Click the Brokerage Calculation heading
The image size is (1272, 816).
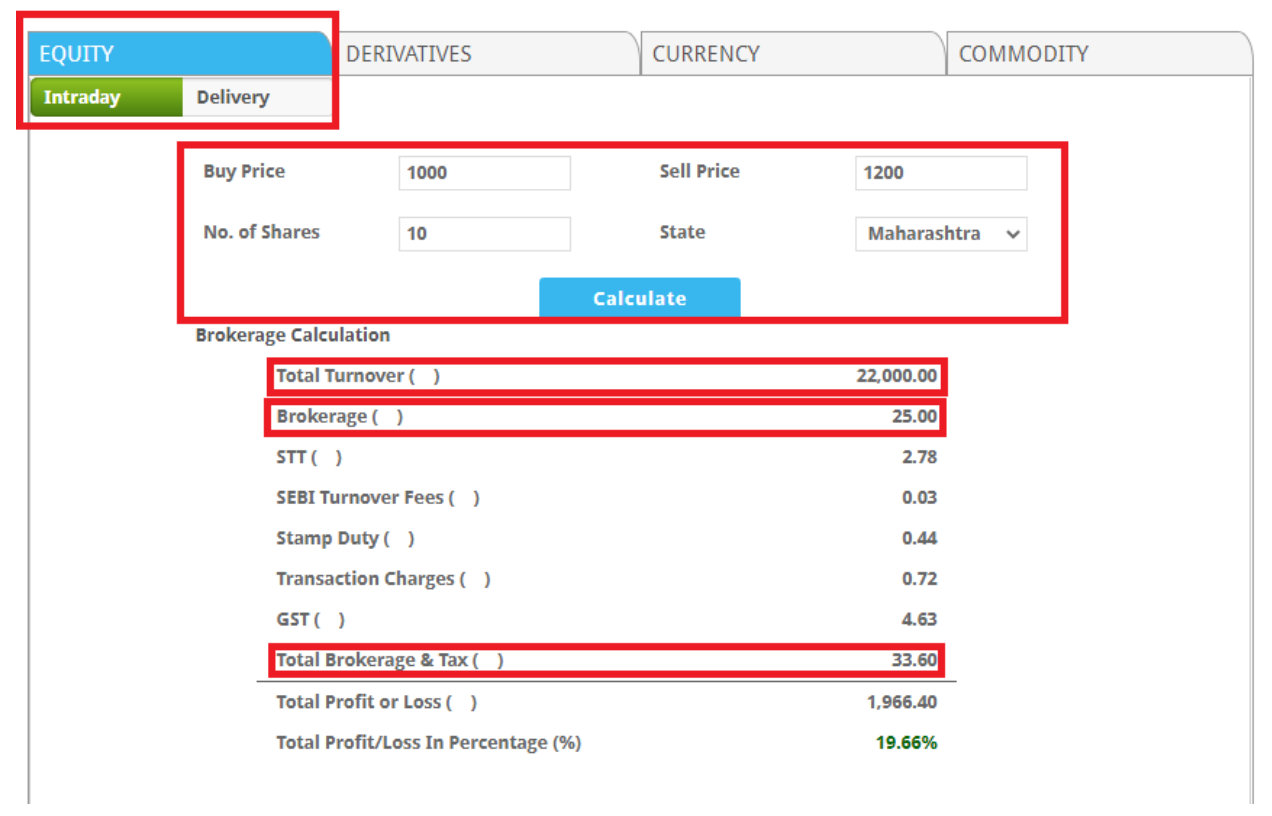tap(293, 335)
